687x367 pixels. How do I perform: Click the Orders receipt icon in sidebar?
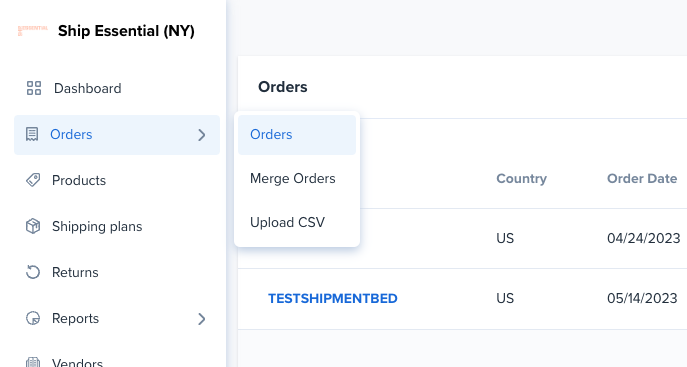[x=32, y=134]
